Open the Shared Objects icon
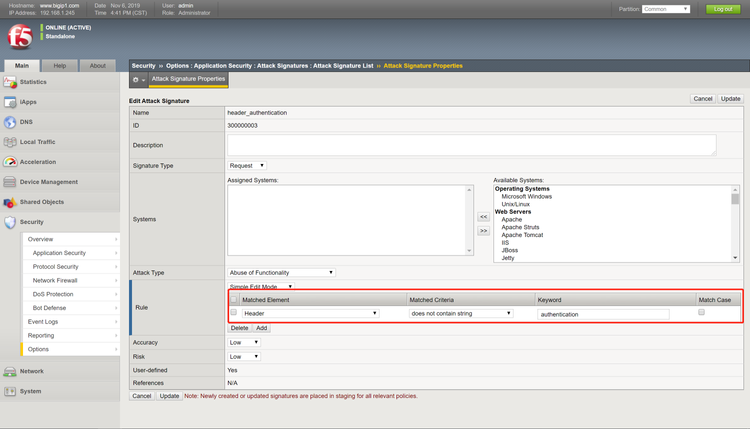750x429 pixels. pyautogui.click(x=10, y=202)
